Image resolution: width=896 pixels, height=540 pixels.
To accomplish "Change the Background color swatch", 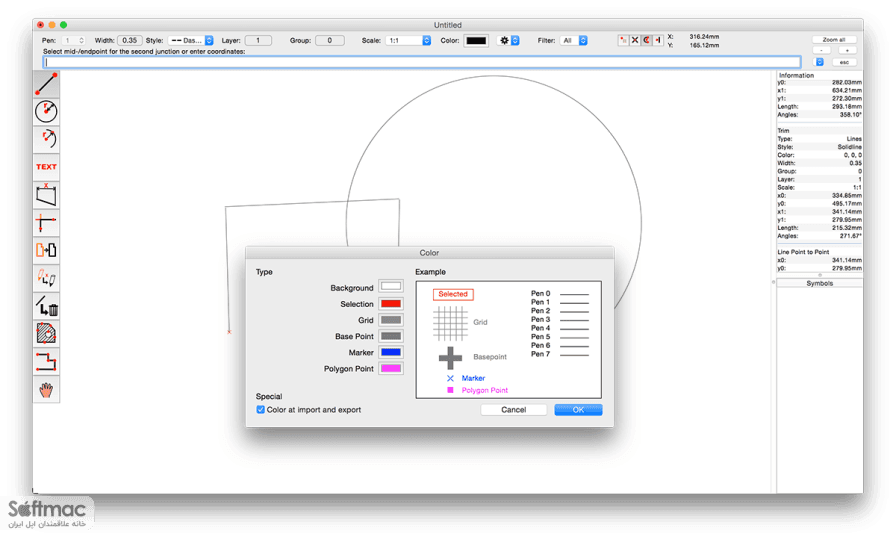I will coord(391,287).
